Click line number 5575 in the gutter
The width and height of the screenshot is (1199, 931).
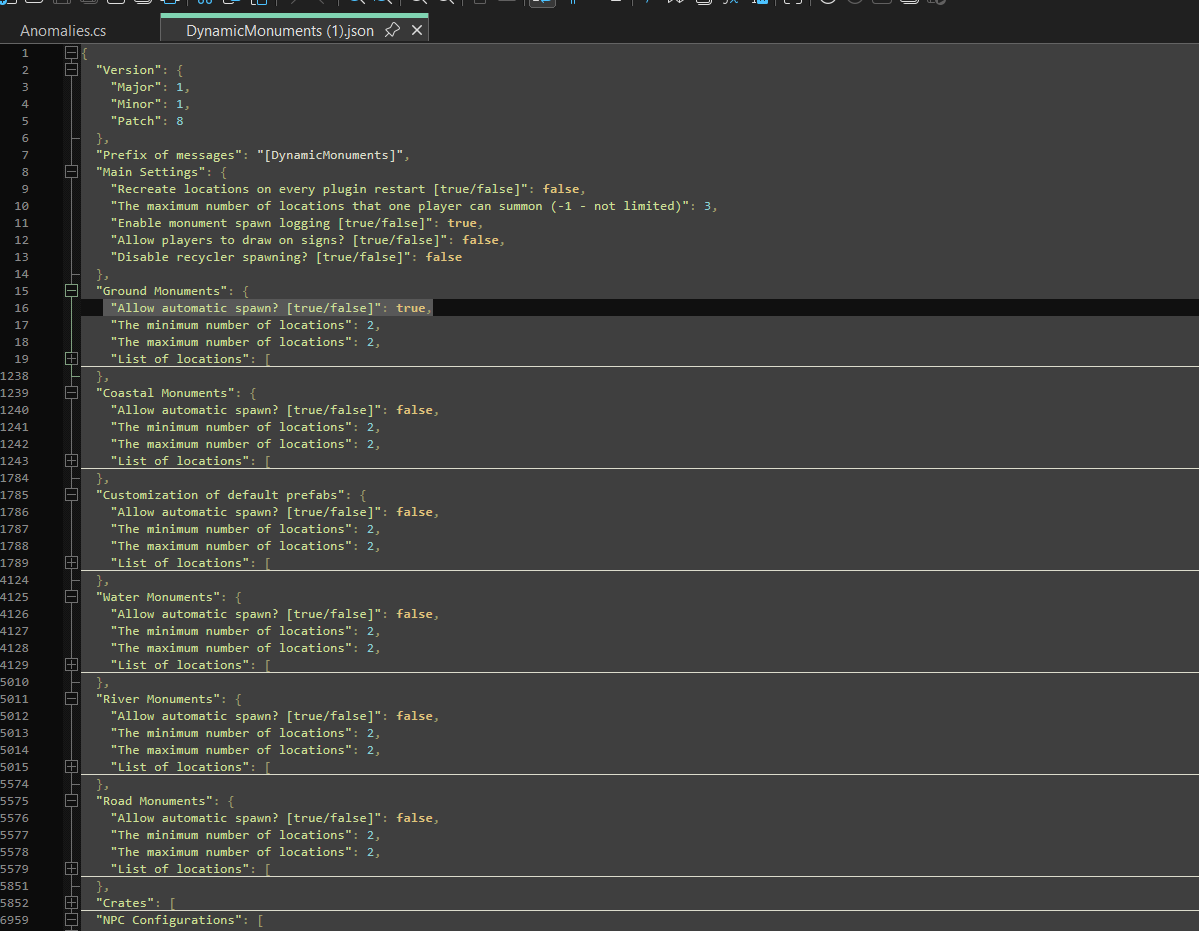pos(15,801)
